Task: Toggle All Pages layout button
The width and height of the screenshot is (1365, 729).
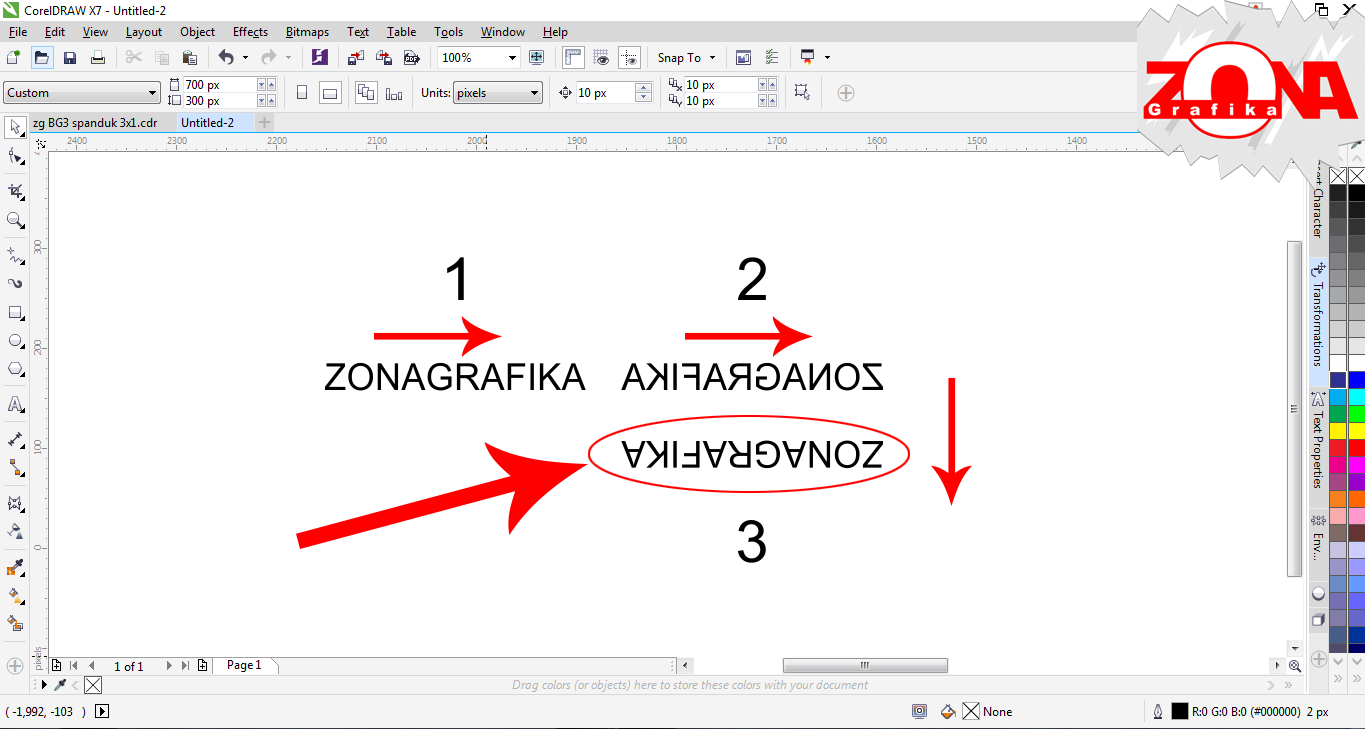Action: [366, 93]
